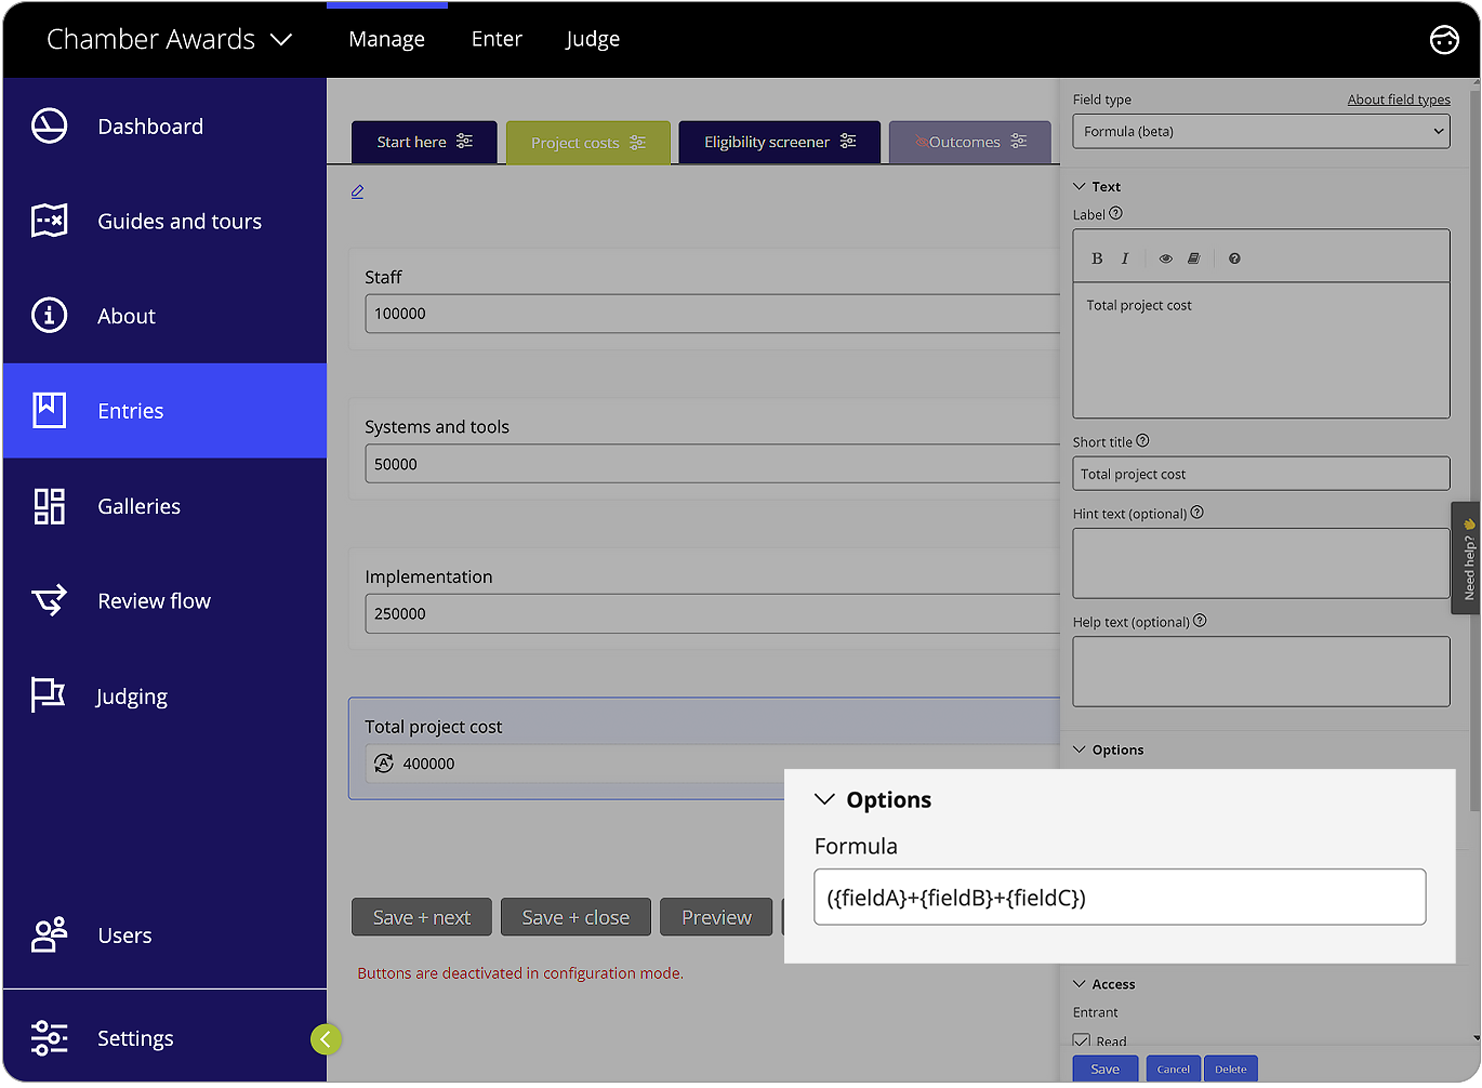The height and width of the screenshot is (1088, 1482).
Task: Open the Enter menu in the top bar
Action: (496, 39)
